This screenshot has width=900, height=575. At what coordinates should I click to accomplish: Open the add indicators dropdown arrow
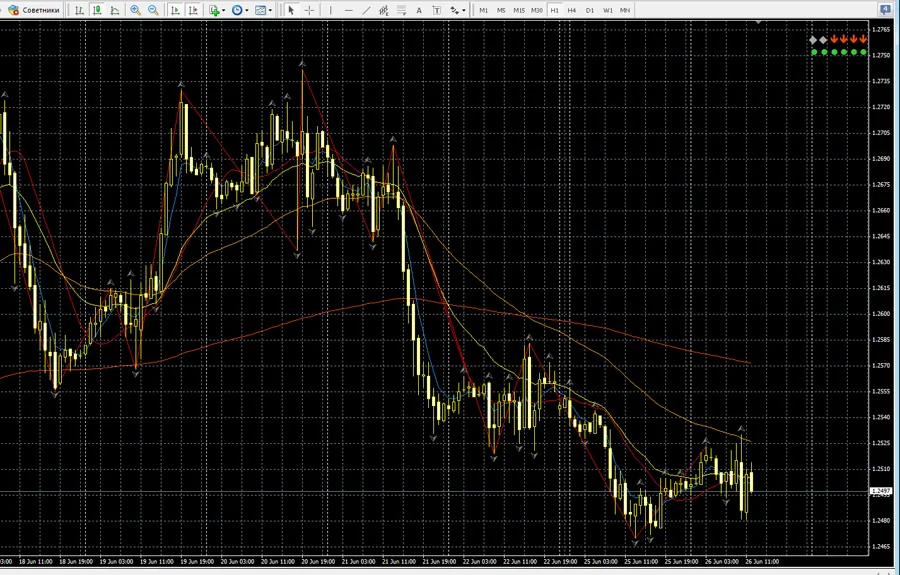tap(223, 10)
